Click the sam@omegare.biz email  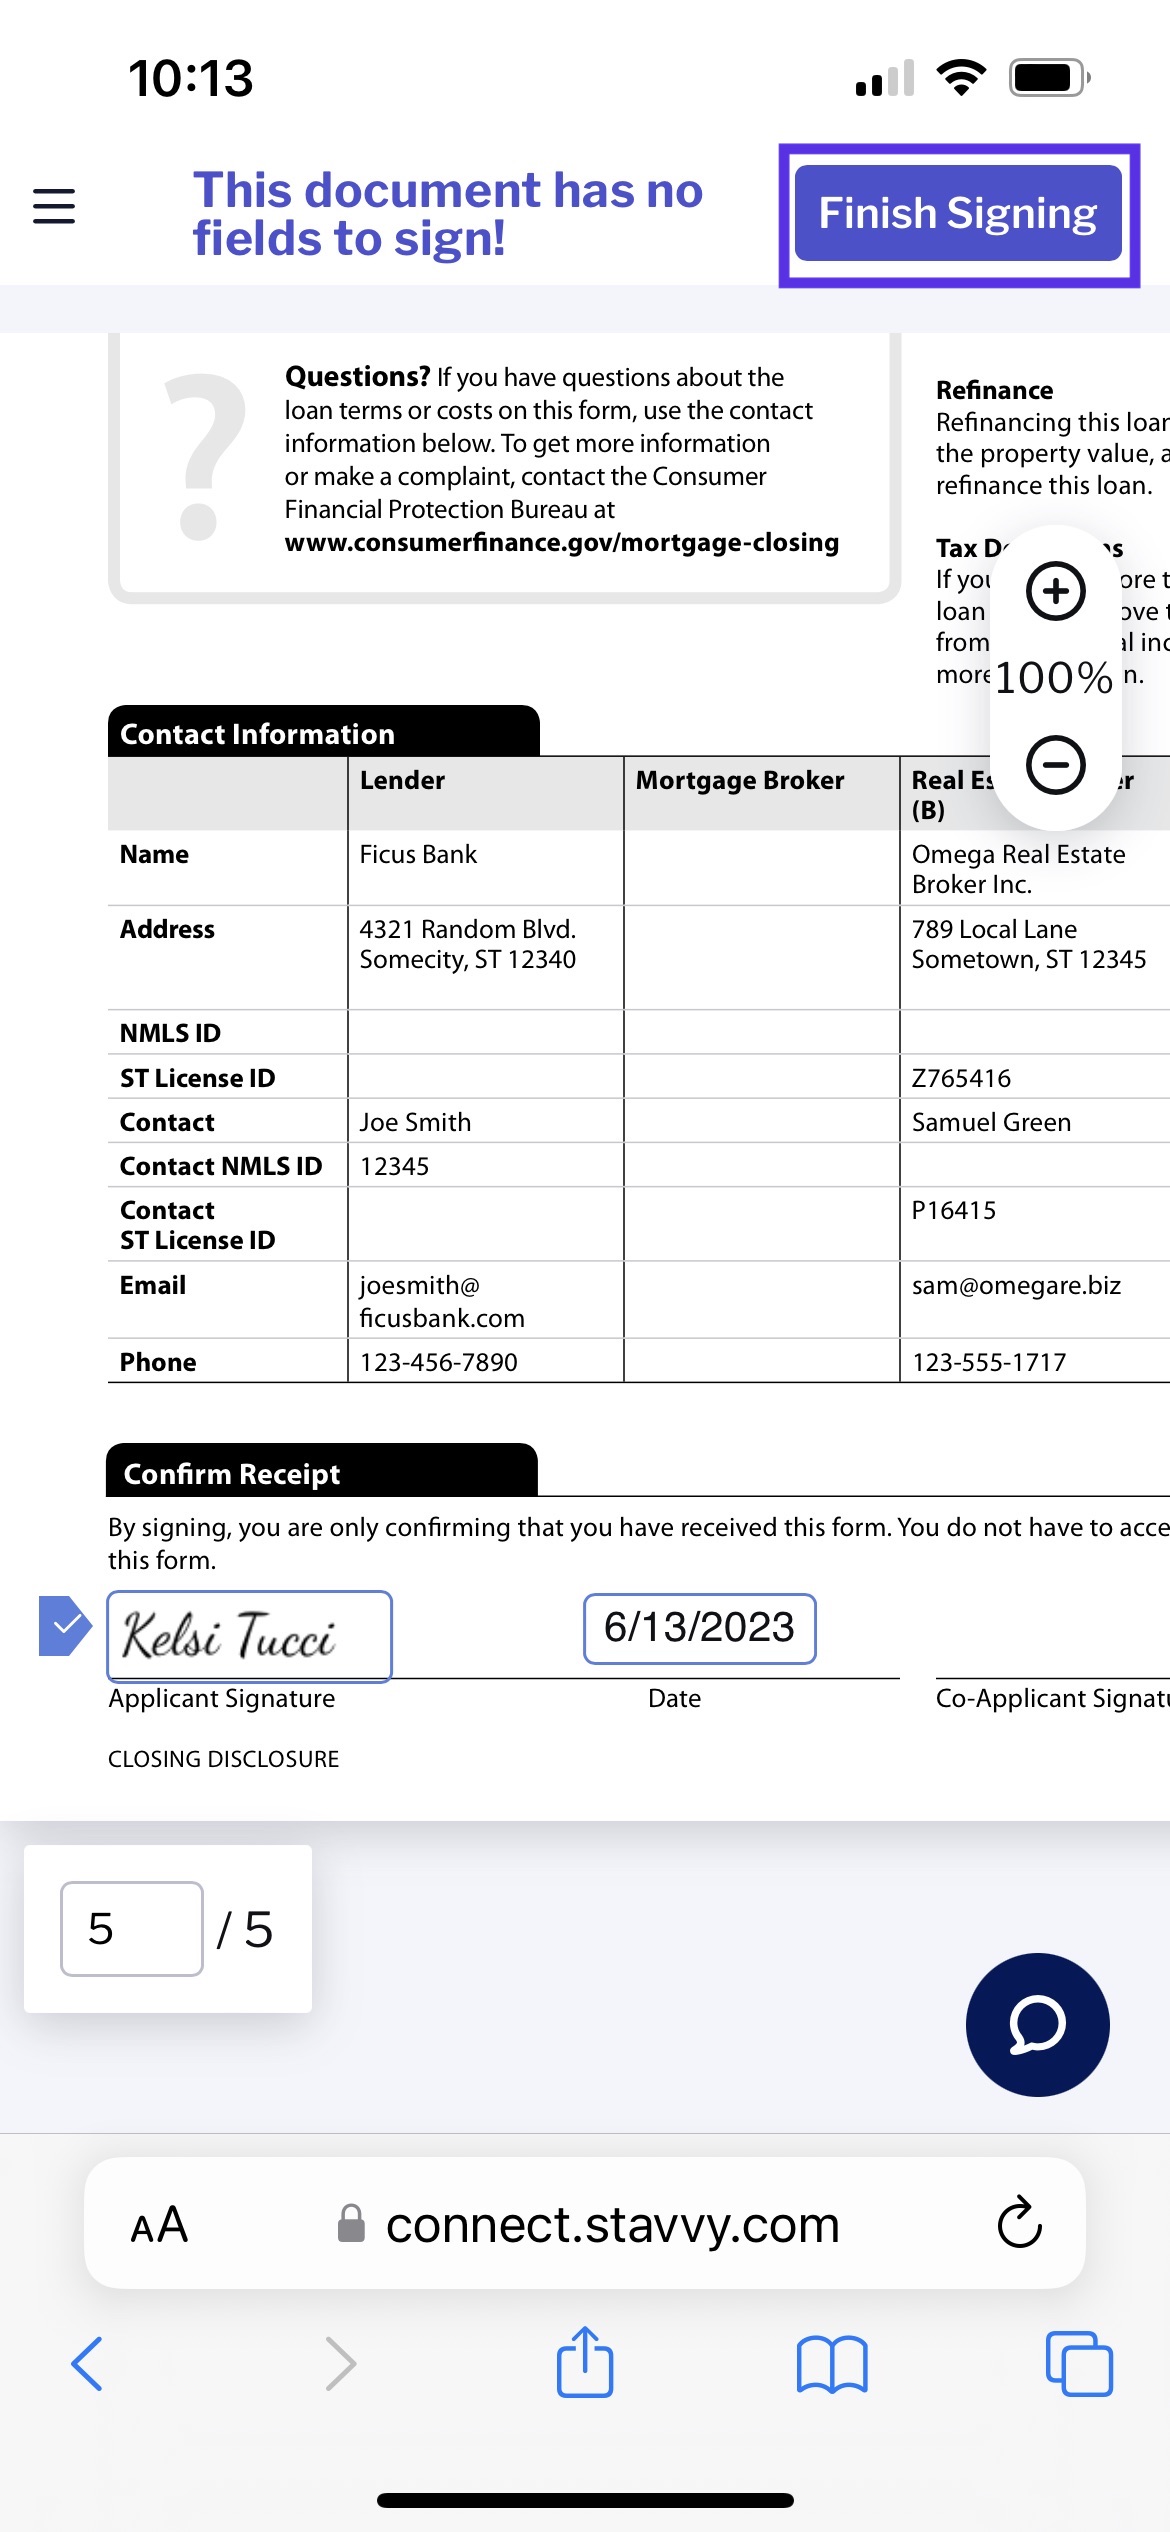pos(1016,1285)
